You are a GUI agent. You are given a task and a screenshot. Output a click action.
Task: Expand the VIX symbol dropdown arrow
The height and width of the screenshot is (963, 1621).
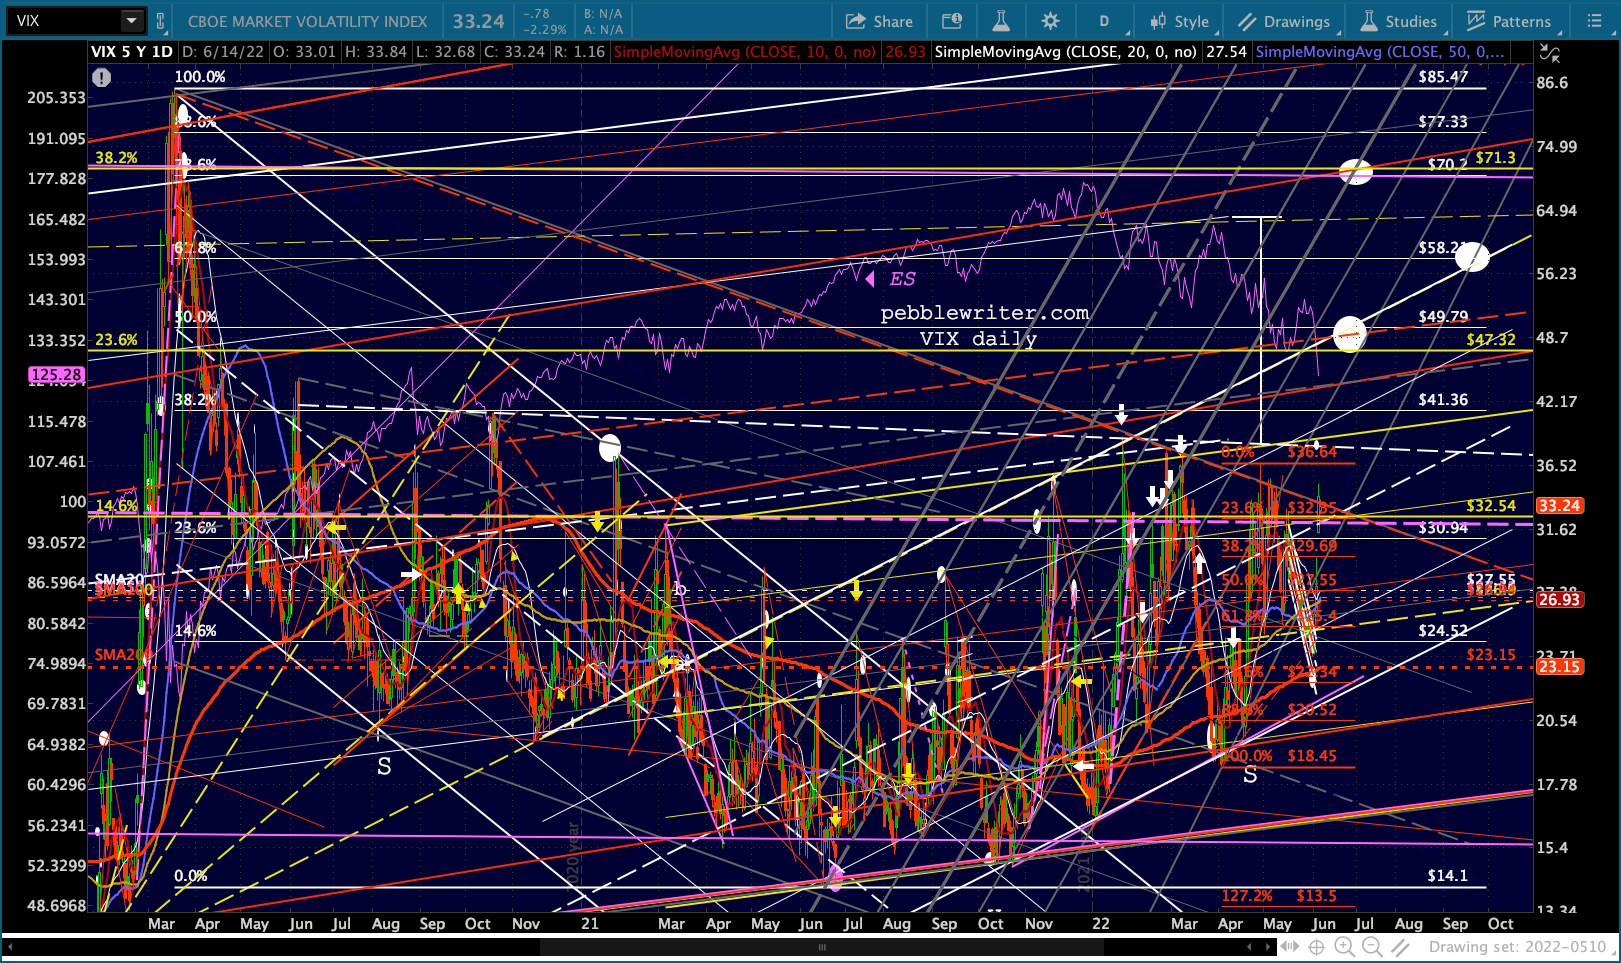(131, 21)
